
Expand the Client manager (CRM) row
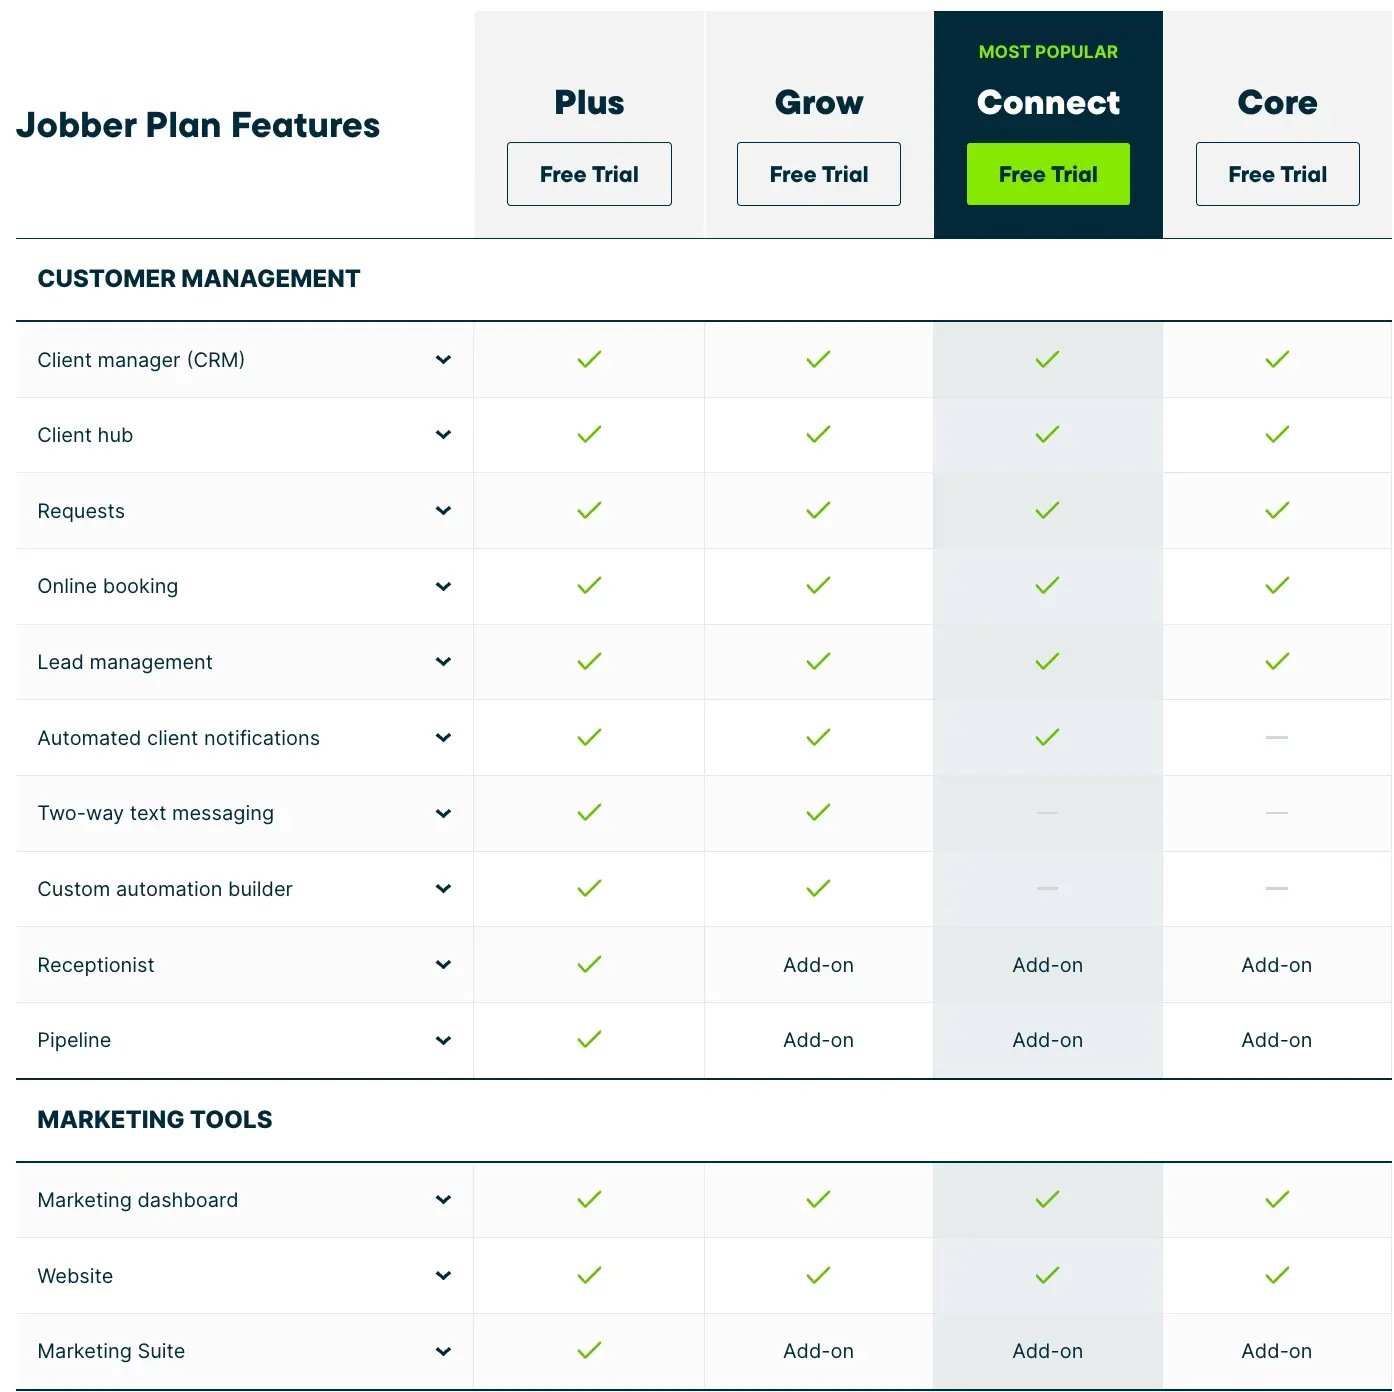tap(443, 359)
